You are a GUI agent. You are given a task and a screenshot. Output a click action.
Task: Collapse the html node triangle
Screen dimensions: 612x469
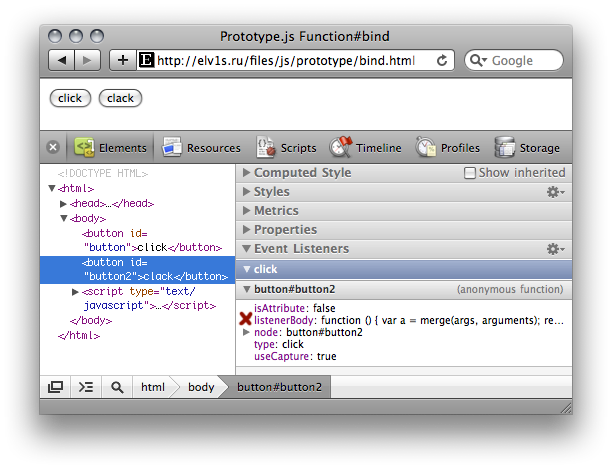coord(52,188)
